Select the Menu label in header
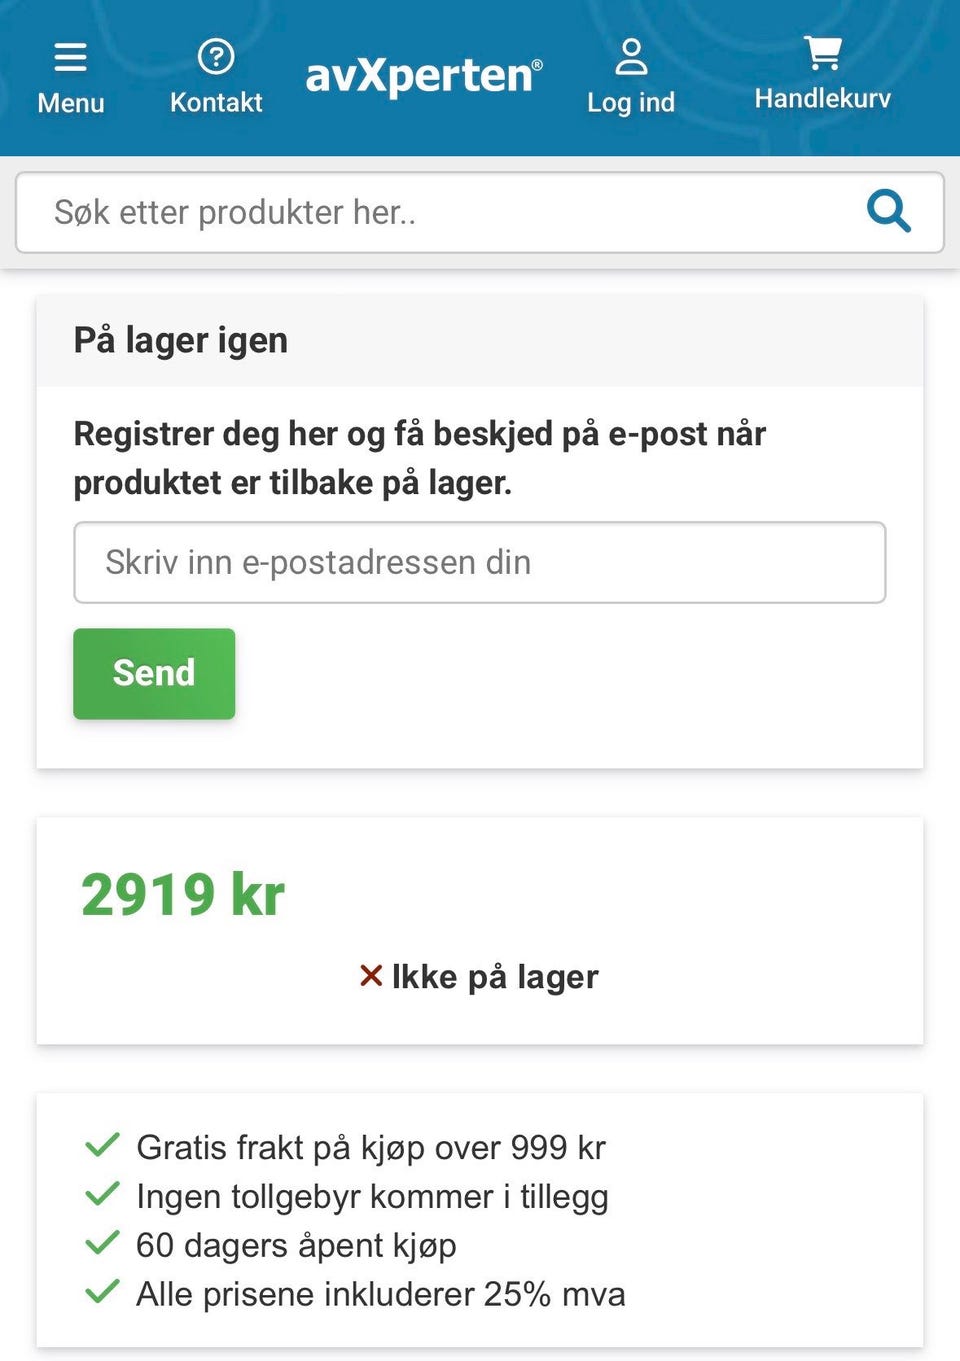Viewport: 960px width, 1361px height. pyautogui.click(x=71, y=103)
